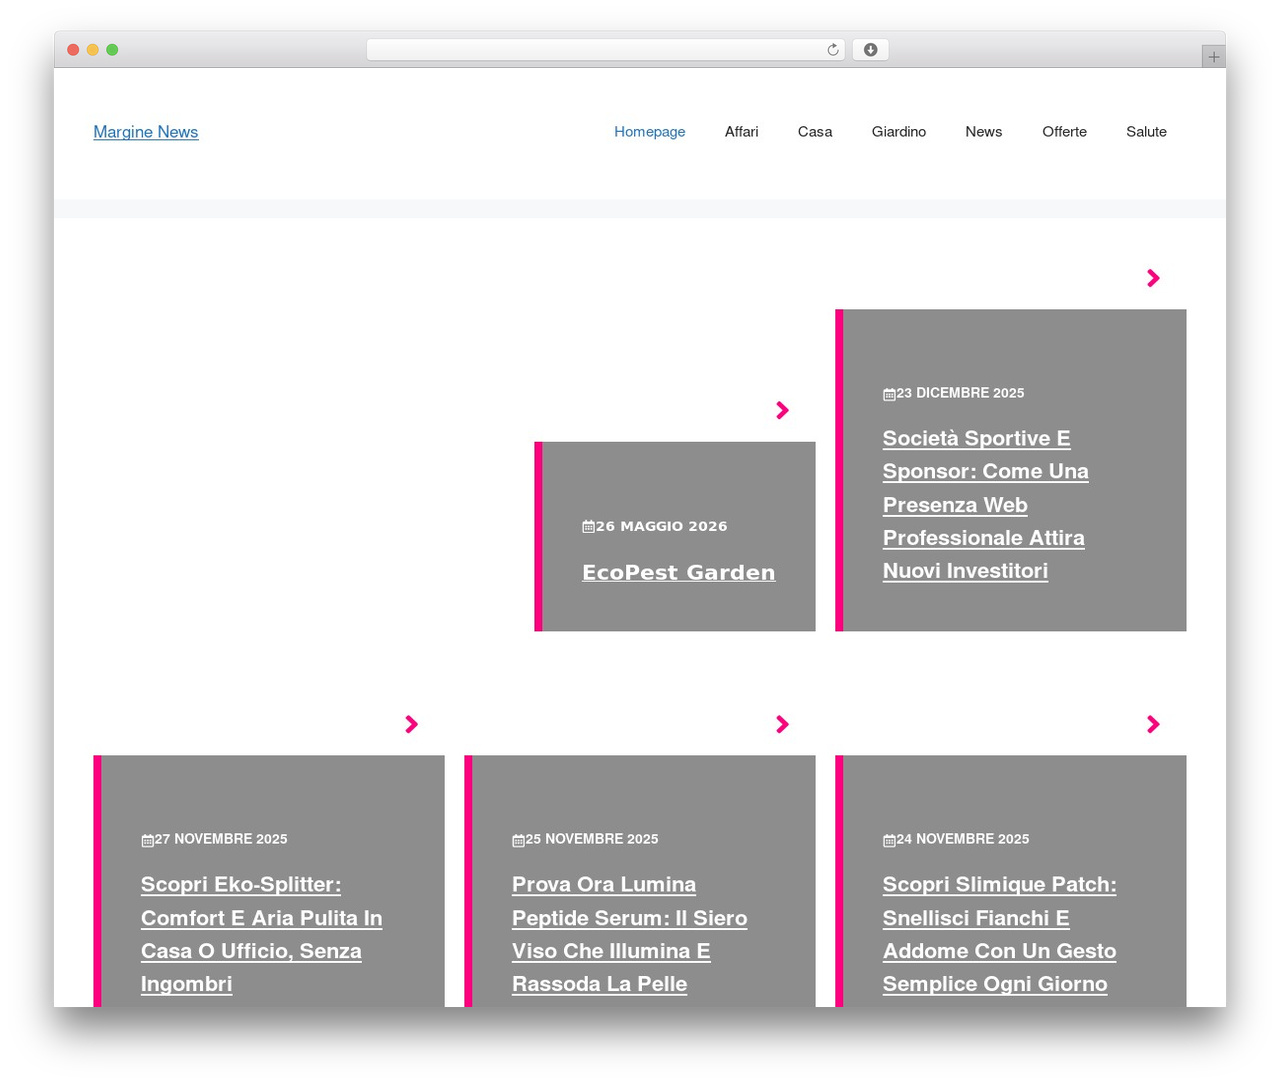The height and width of the screenshot is (1084, 1280).
Task: Click the browser download icon button
Action: (x=870, y=50)
